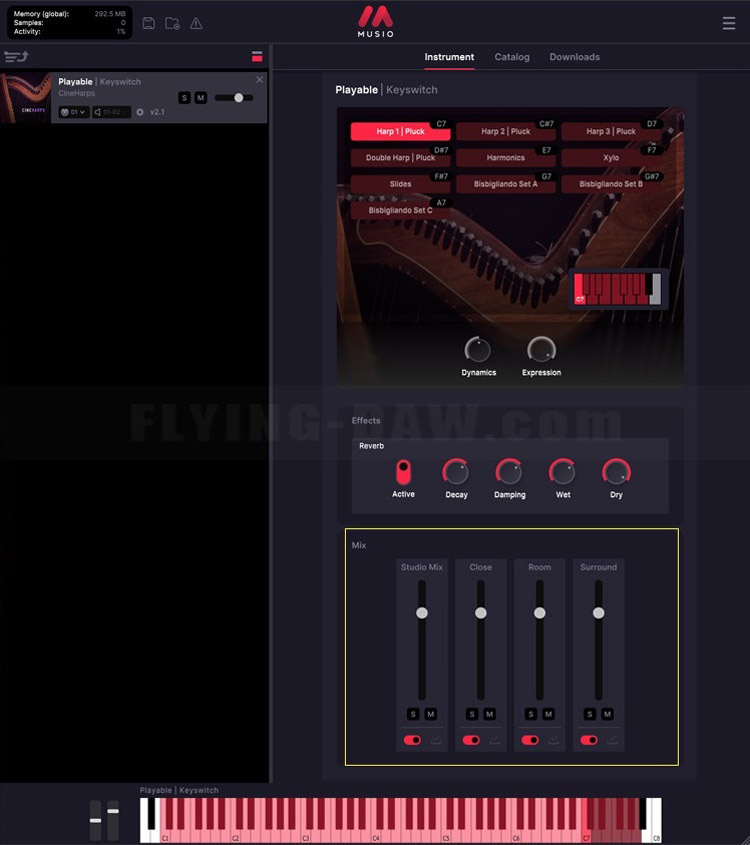Solo the Surround mic channel

tap(590, 714)
